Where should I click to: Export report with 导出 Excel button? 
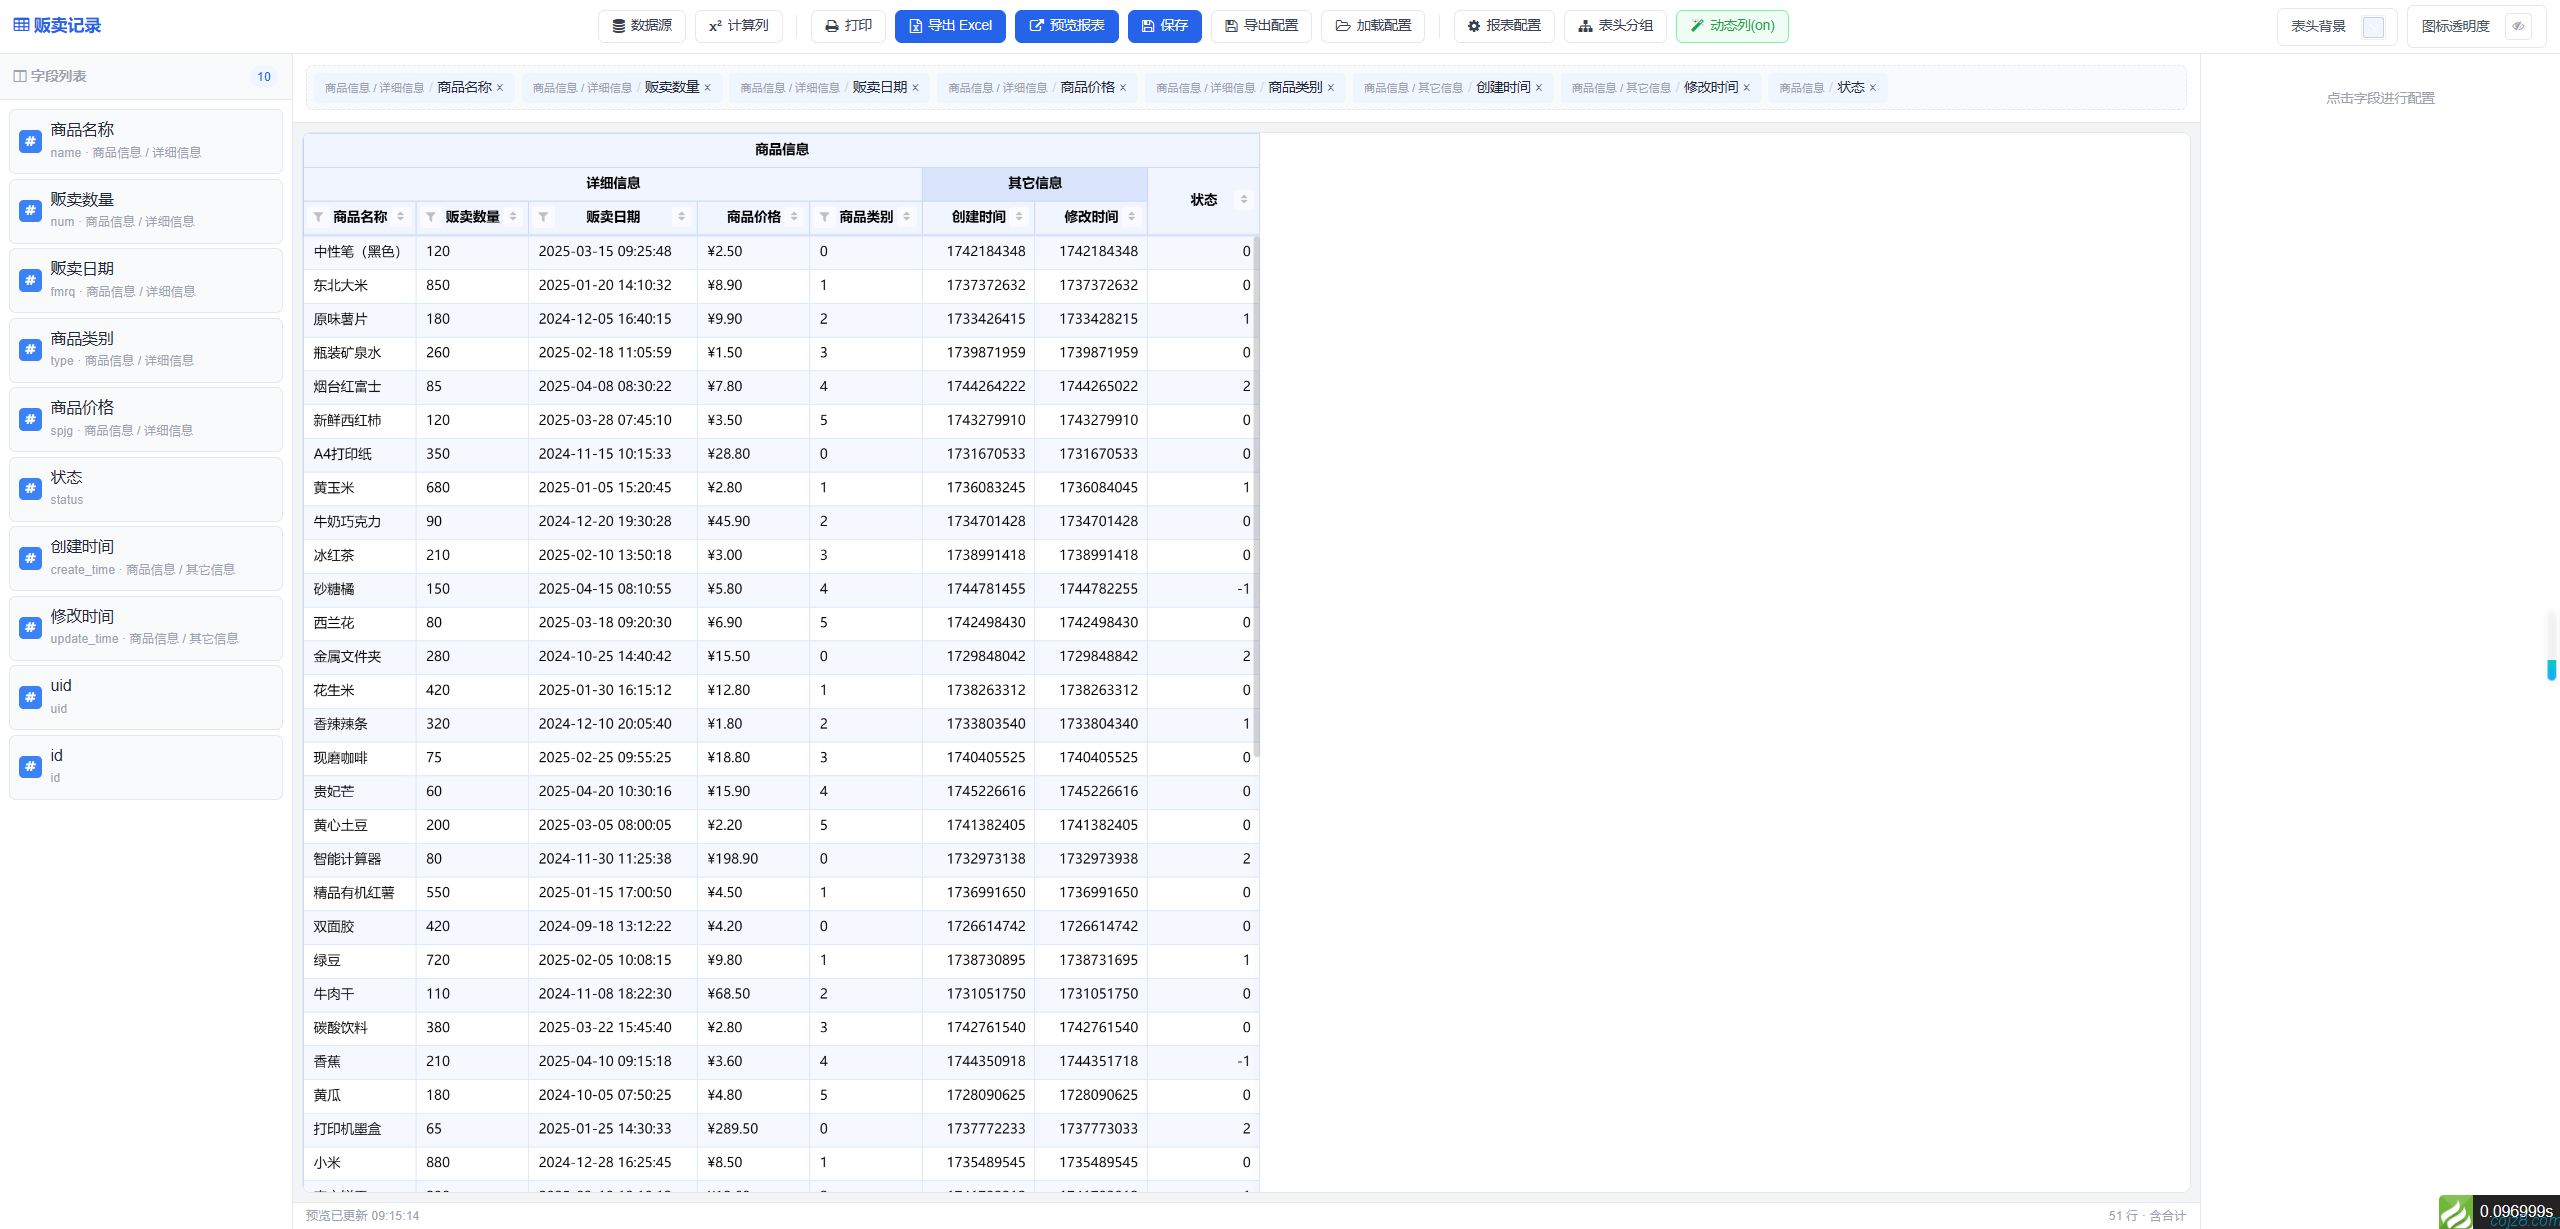(950, 26)
